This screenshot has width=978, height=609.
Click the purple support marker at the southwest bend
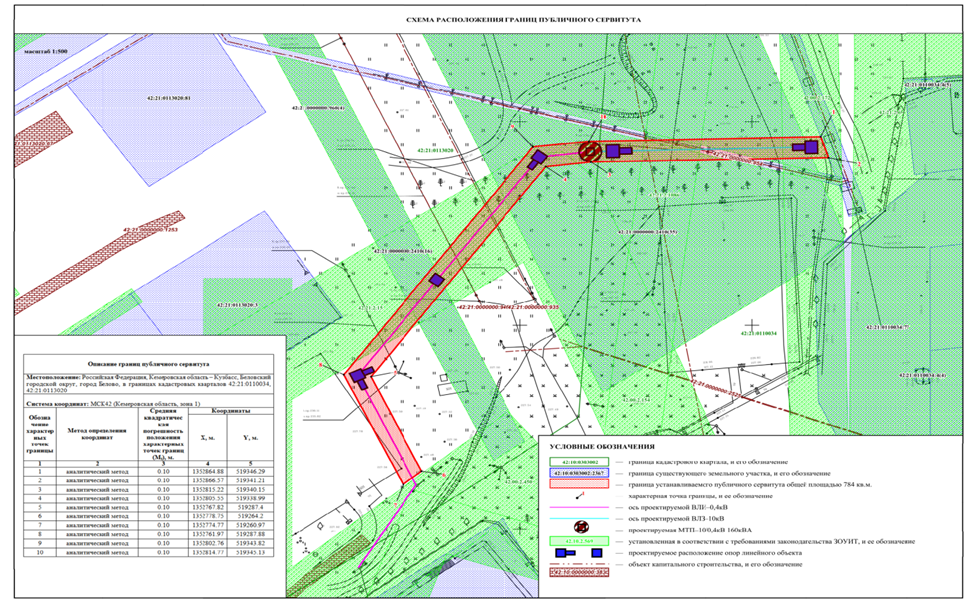click(x=360, y=376)
